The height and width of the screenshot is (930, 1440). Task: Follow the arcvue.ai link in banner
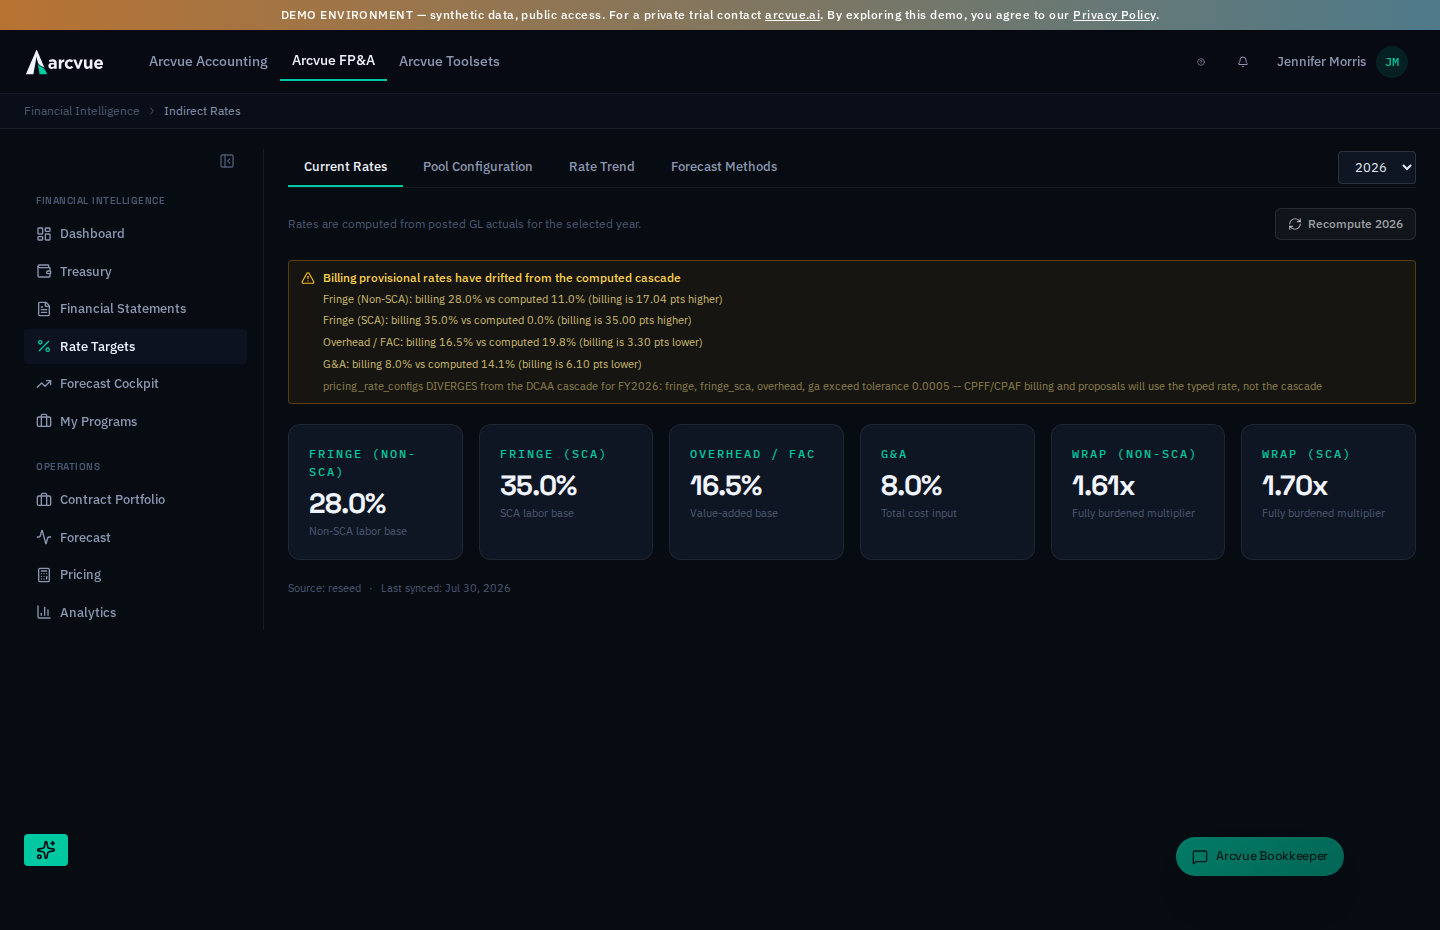(793, 15)
